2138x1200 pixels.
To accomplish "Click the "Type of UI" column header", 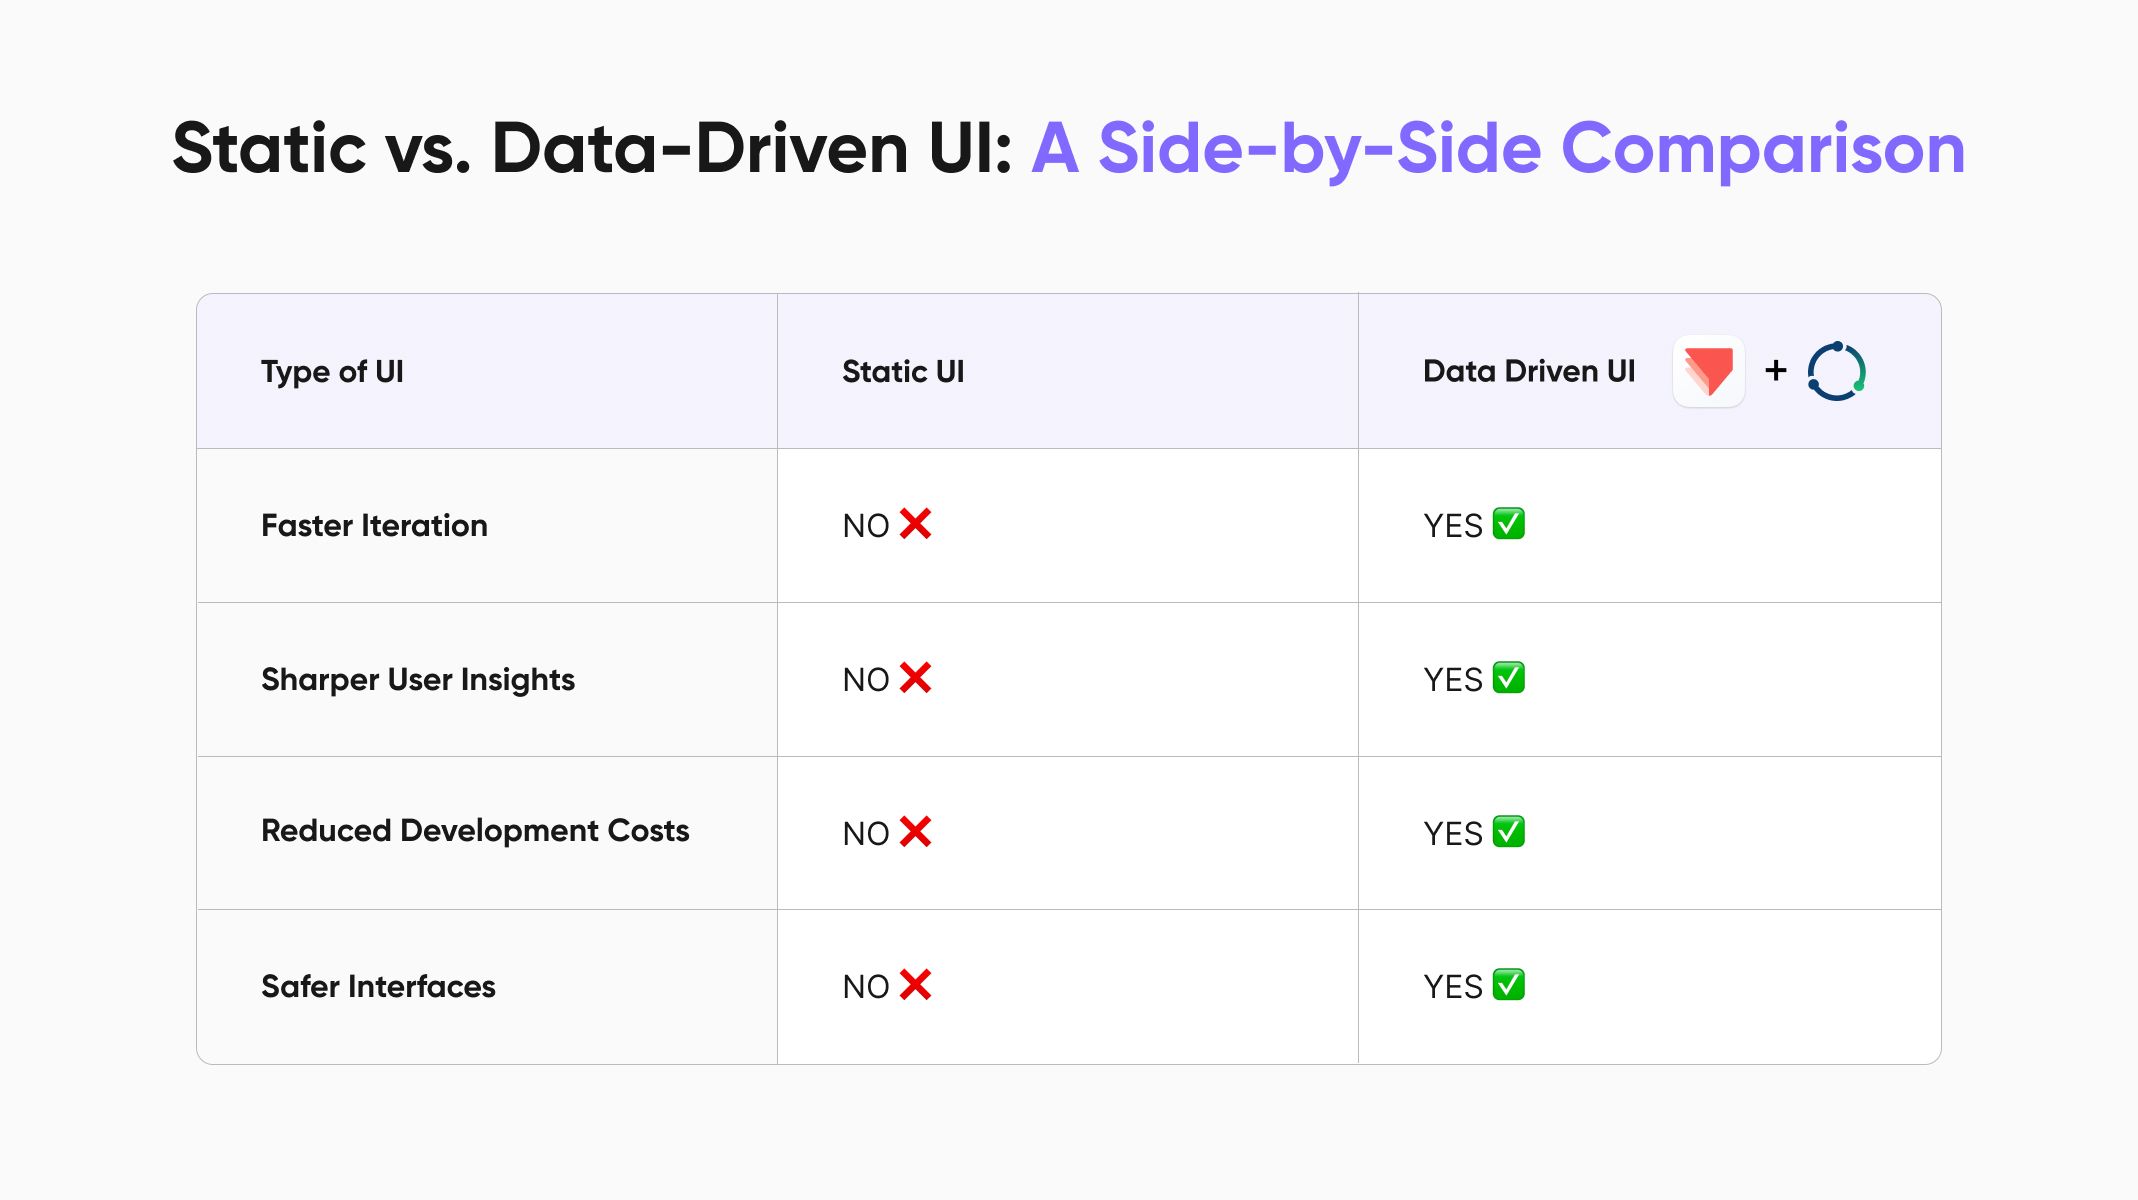I will [332, 372].
